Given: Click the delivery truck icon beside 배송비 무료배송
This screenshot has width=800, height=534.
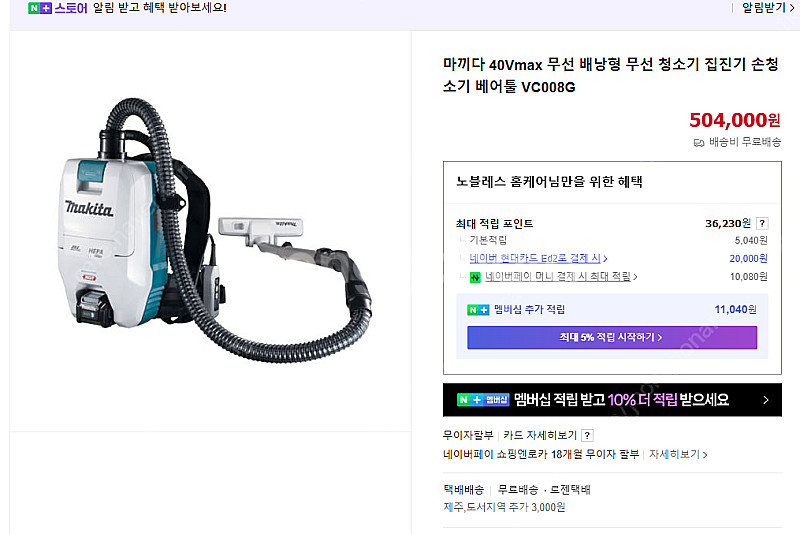Looking at the screenshot, I should tap(698, 143).
